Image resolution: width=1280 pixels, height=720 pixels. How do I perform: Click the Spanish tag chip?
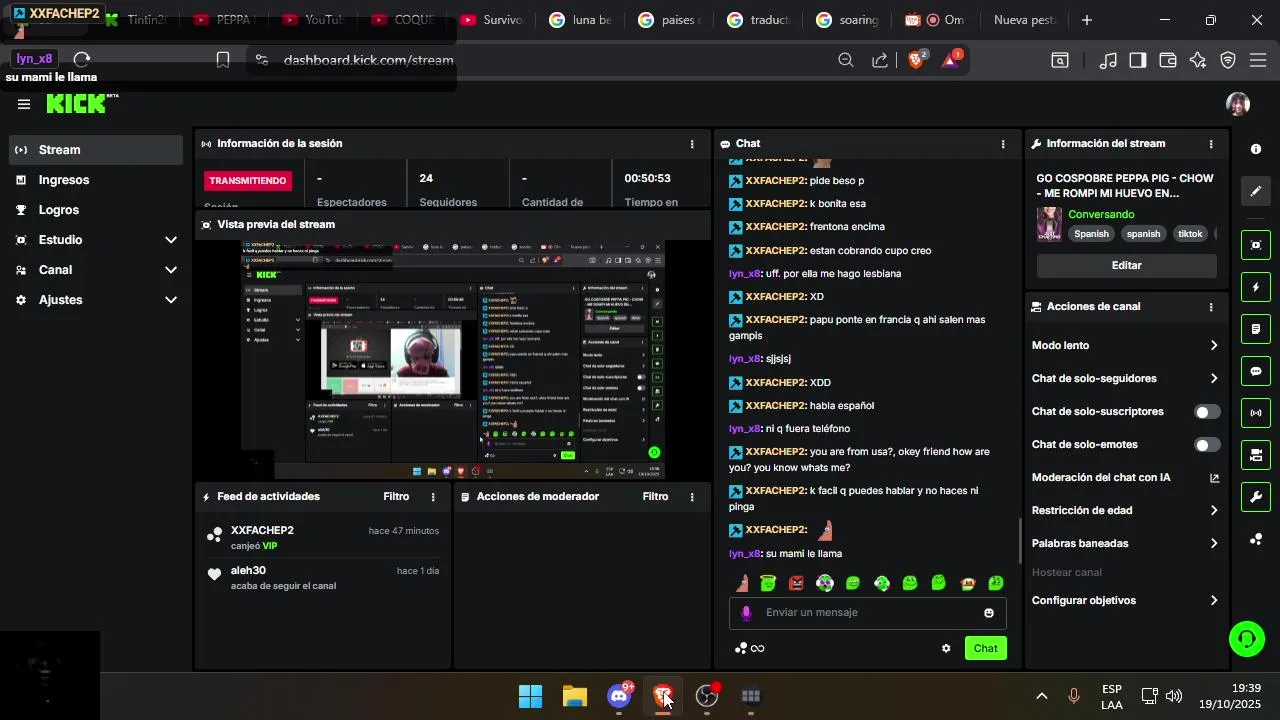pos(1091,234)
